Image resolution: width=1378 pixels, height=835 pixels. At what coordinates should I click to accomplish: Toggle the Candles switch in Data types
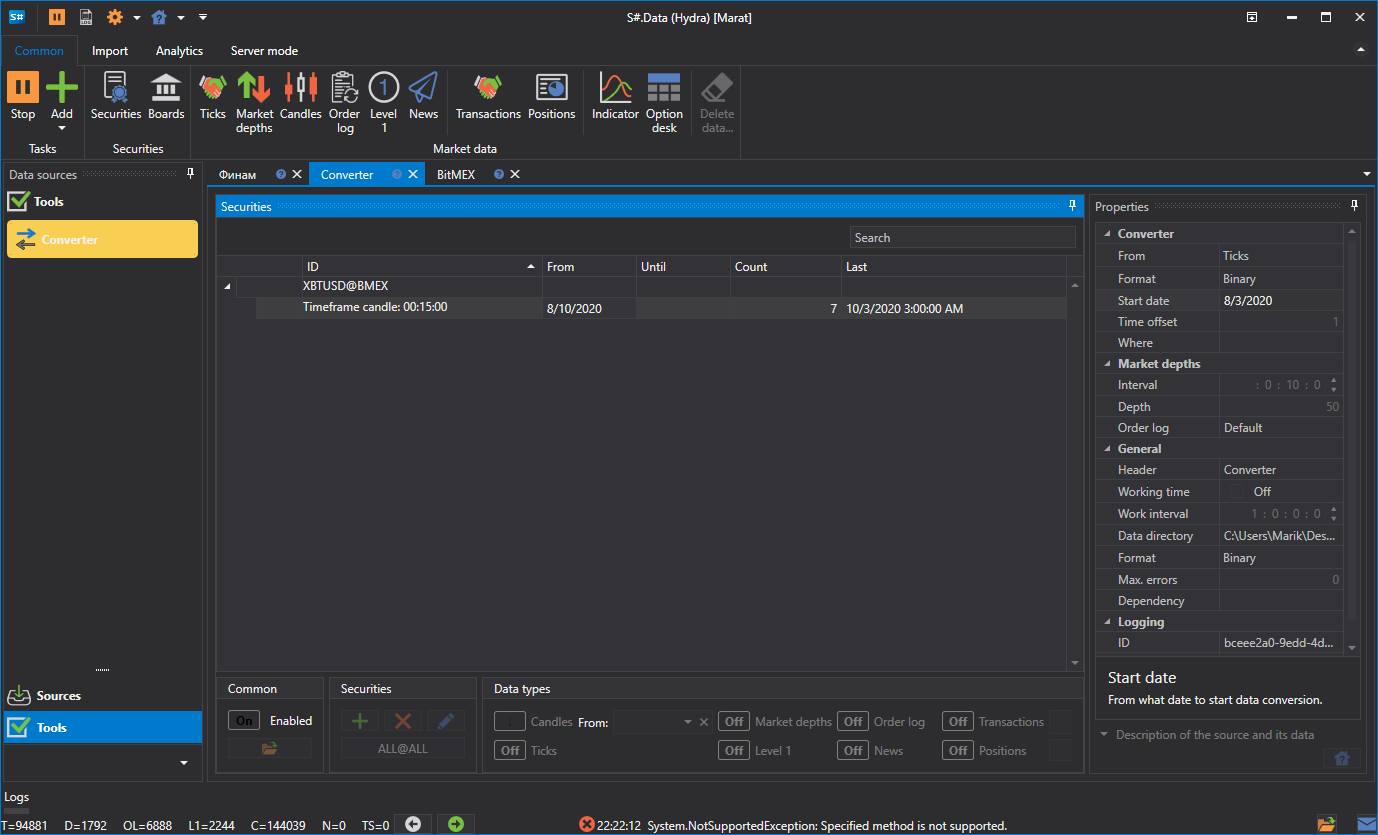click(x=510, y=721)
